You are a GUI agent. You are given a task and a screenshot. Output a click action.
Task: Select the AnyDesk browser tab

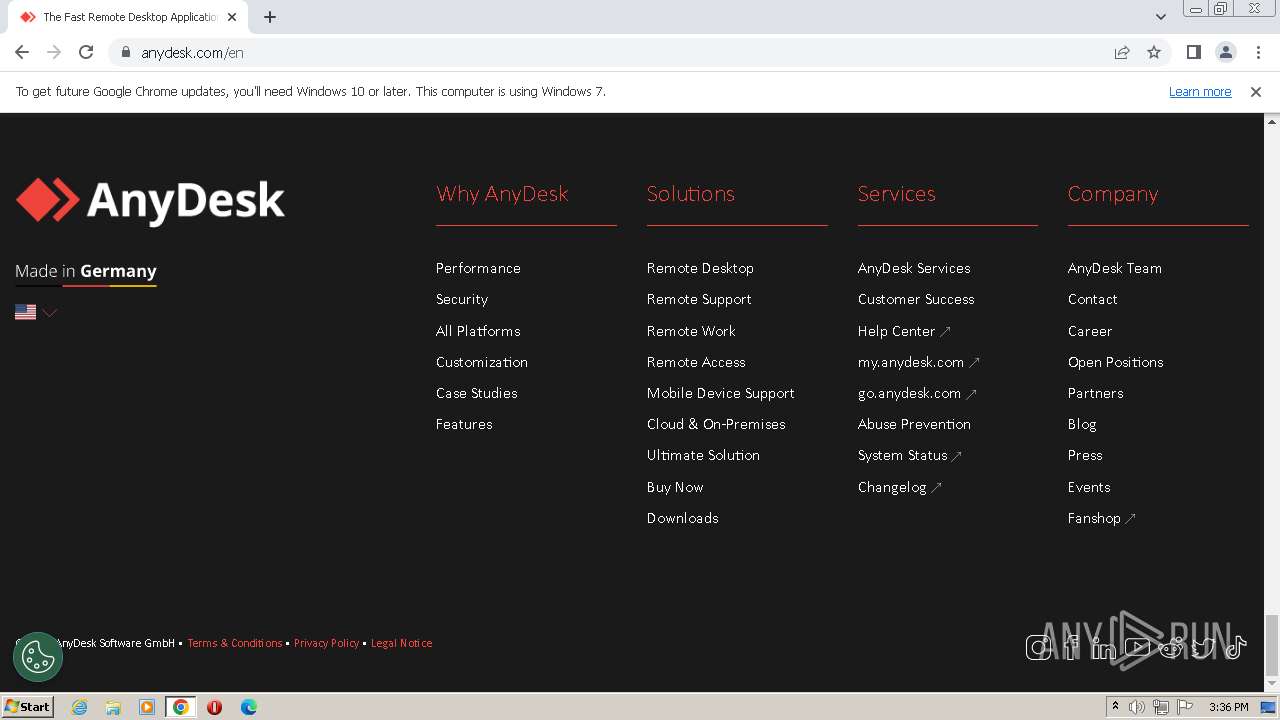[x=128, y=17]
